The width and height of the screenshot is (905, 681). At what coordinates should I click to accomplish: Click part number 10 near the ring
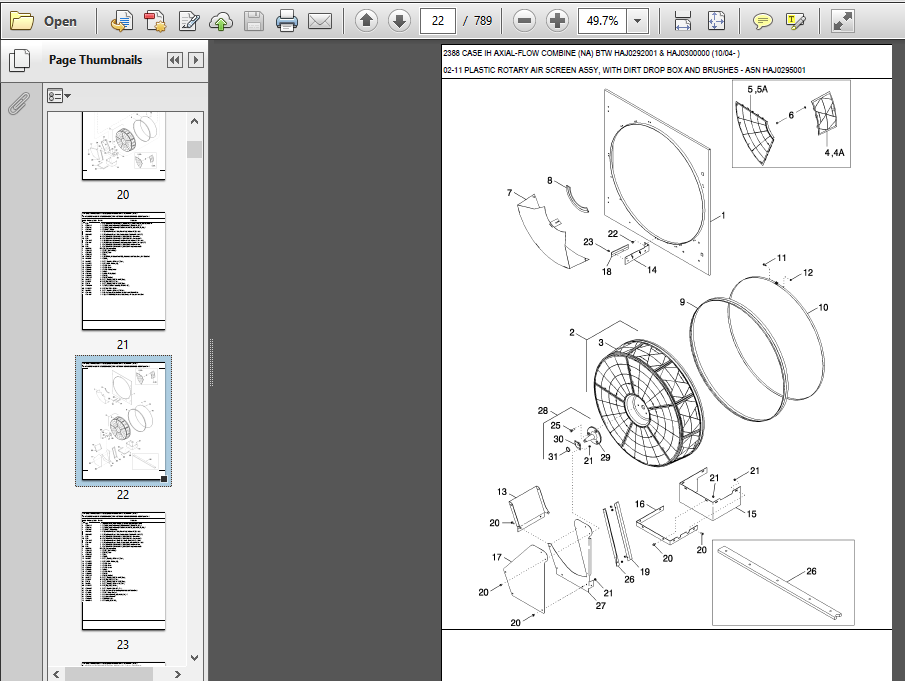pos(823,308)
